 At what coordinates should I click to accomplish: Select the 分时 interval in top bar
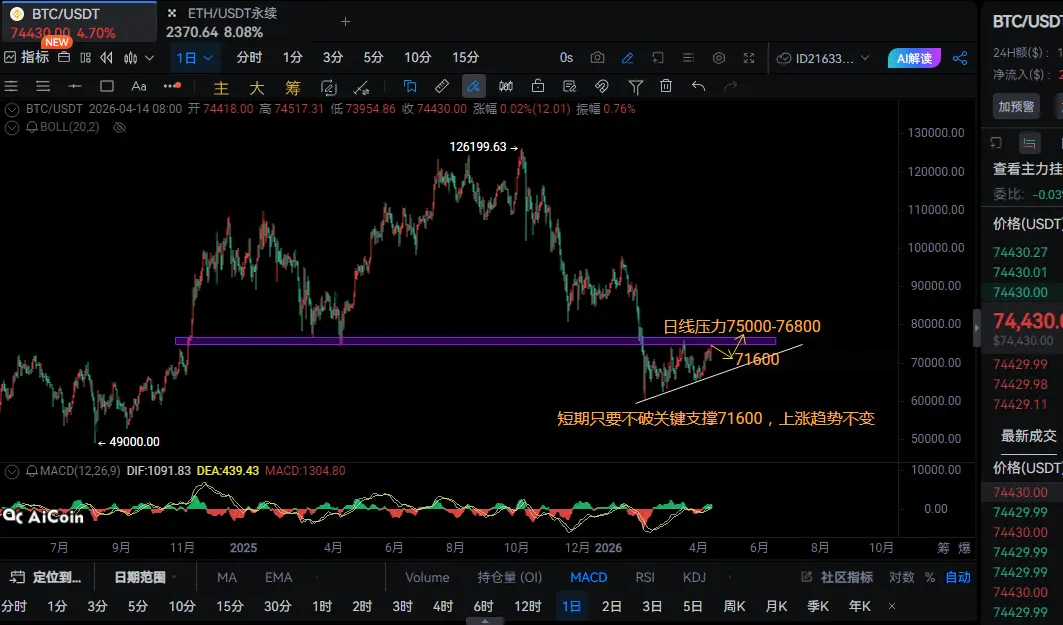(x=249, y=58)
